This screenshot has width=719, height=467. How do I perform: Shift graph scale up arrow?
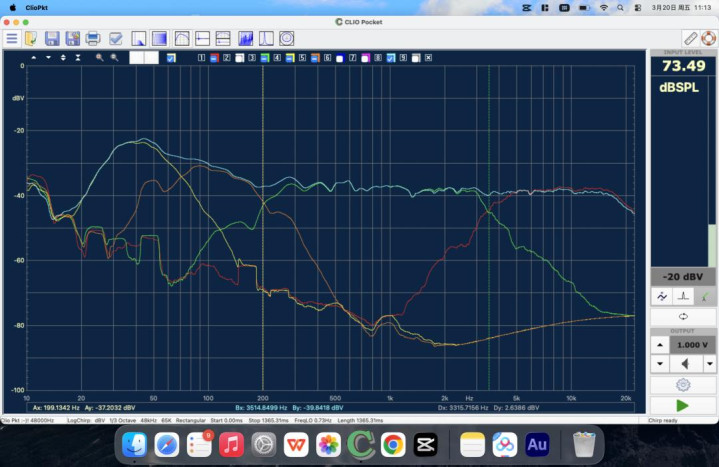click(x=33, y=58)
